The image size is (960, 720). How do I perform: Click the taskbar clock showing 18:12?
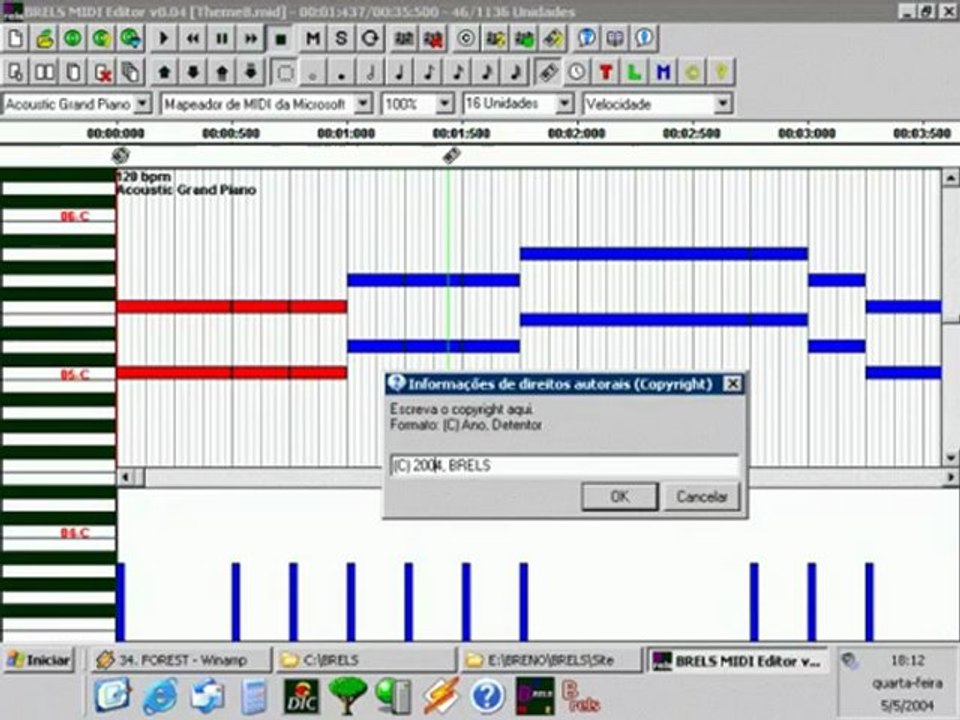(x=907, y=661)
